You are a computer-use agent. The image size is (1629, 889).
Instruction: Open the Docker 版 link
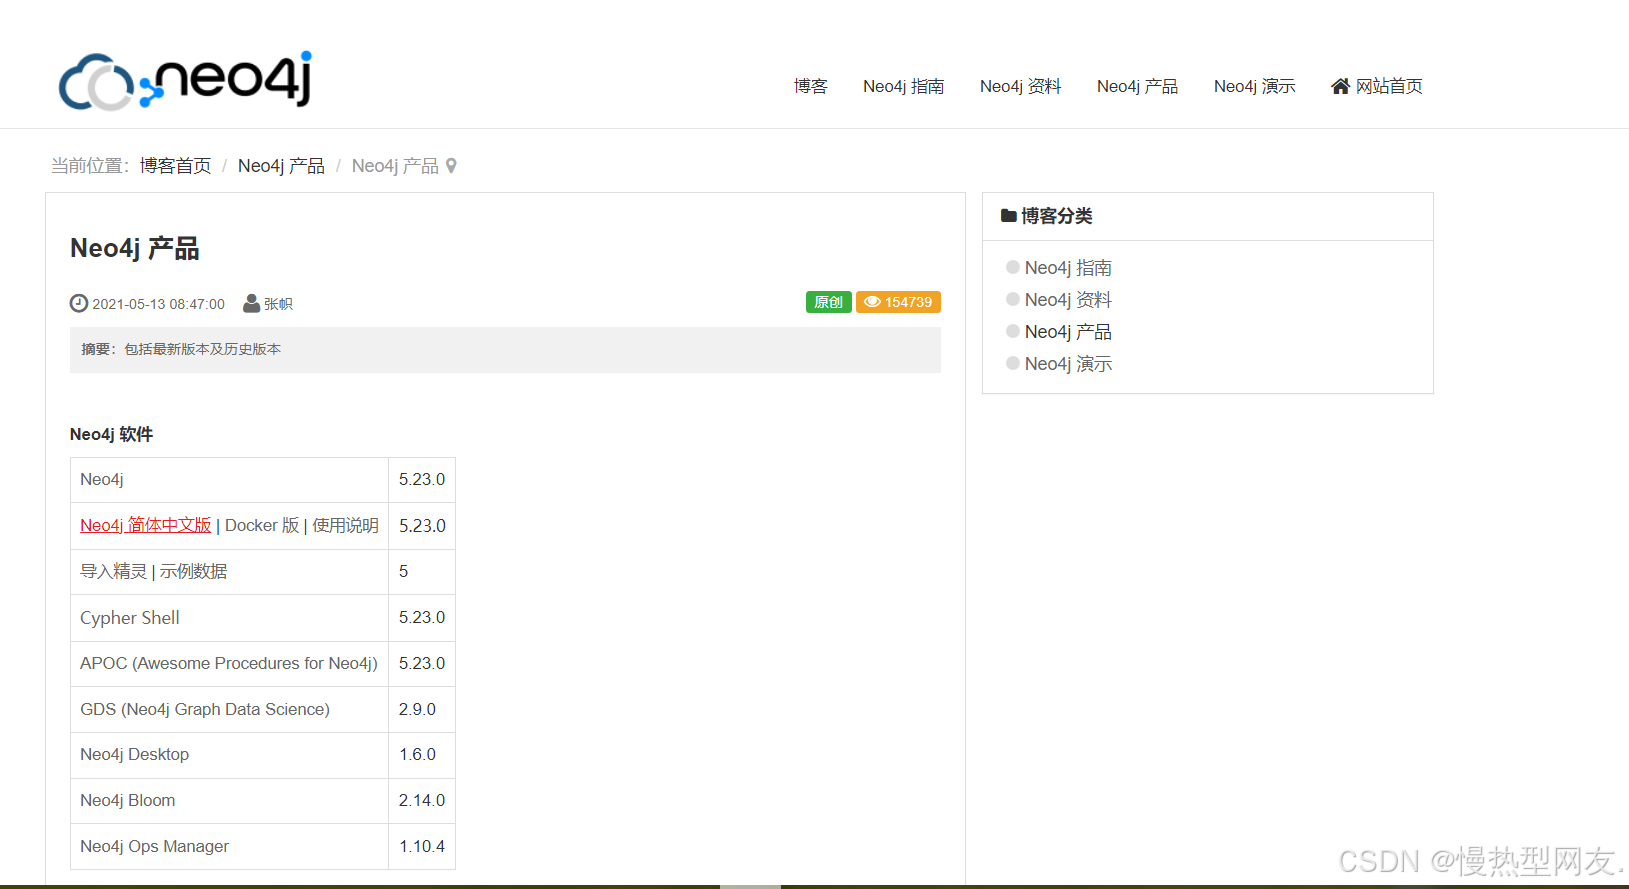pyautogui.click(x=262, y=526)
